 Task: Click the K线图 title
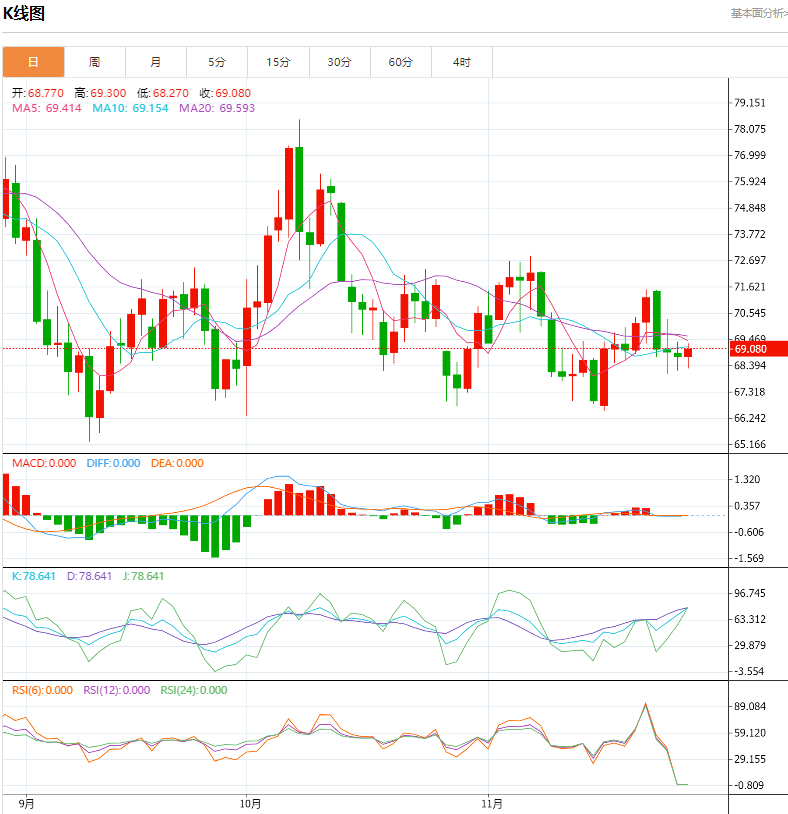pos(24,13)
